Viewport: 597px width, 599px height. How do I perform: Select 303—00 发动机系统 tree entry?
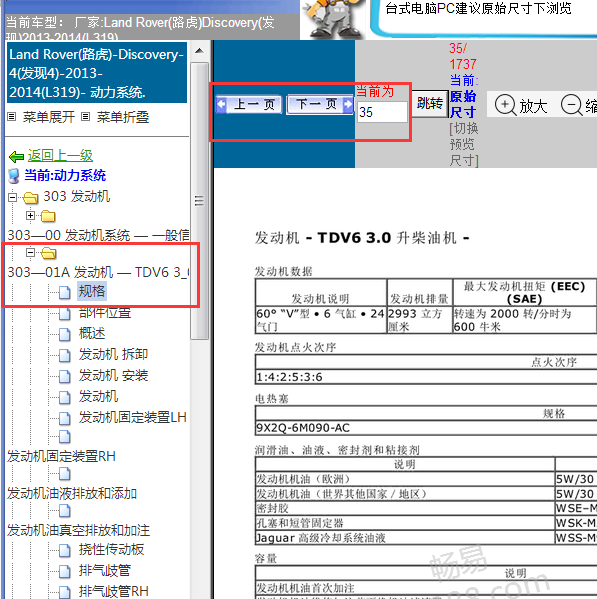click(98, 235)
